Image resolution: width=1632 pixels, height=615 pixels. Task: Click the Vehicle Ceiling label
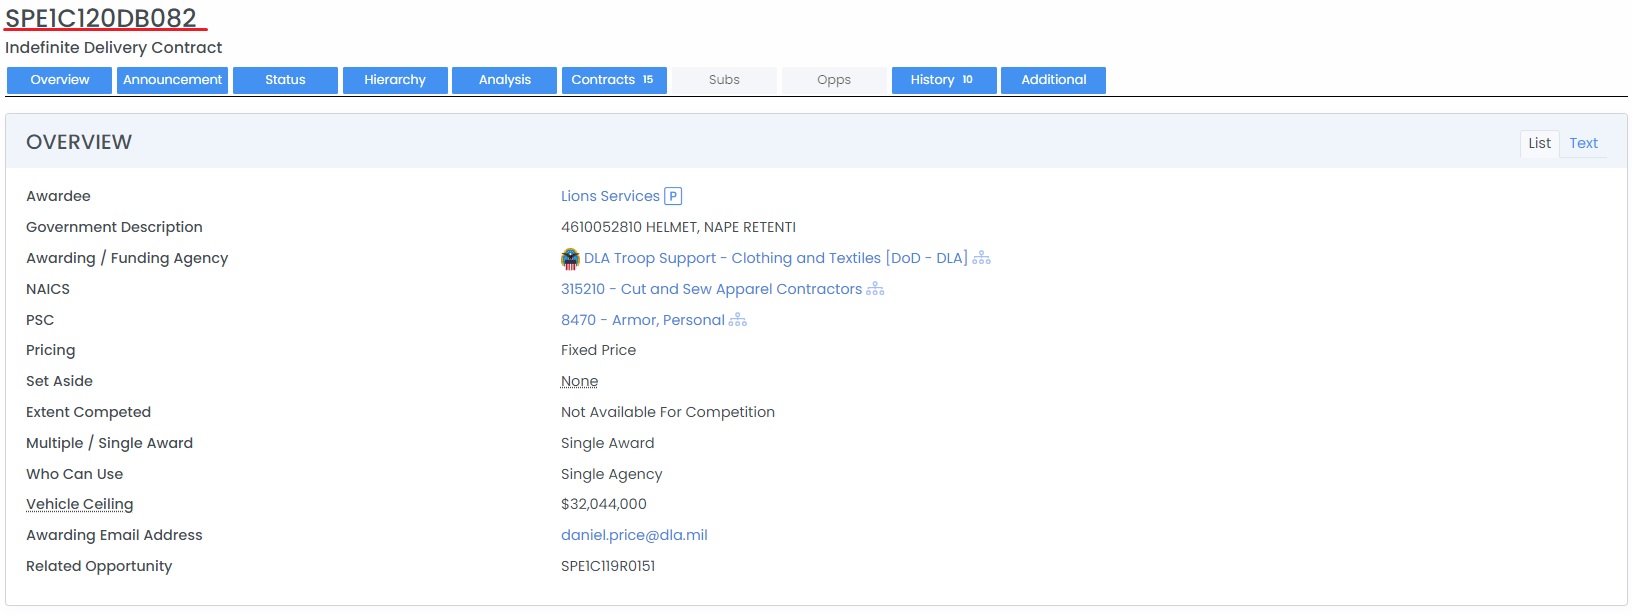pos(79,504)
